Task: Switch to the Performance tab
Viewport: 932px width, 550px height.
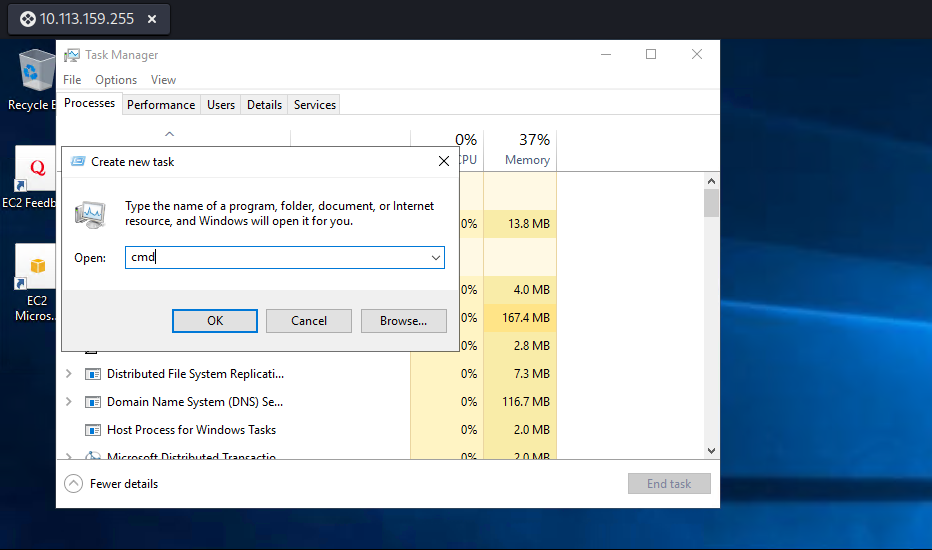Action: [161, 105]
